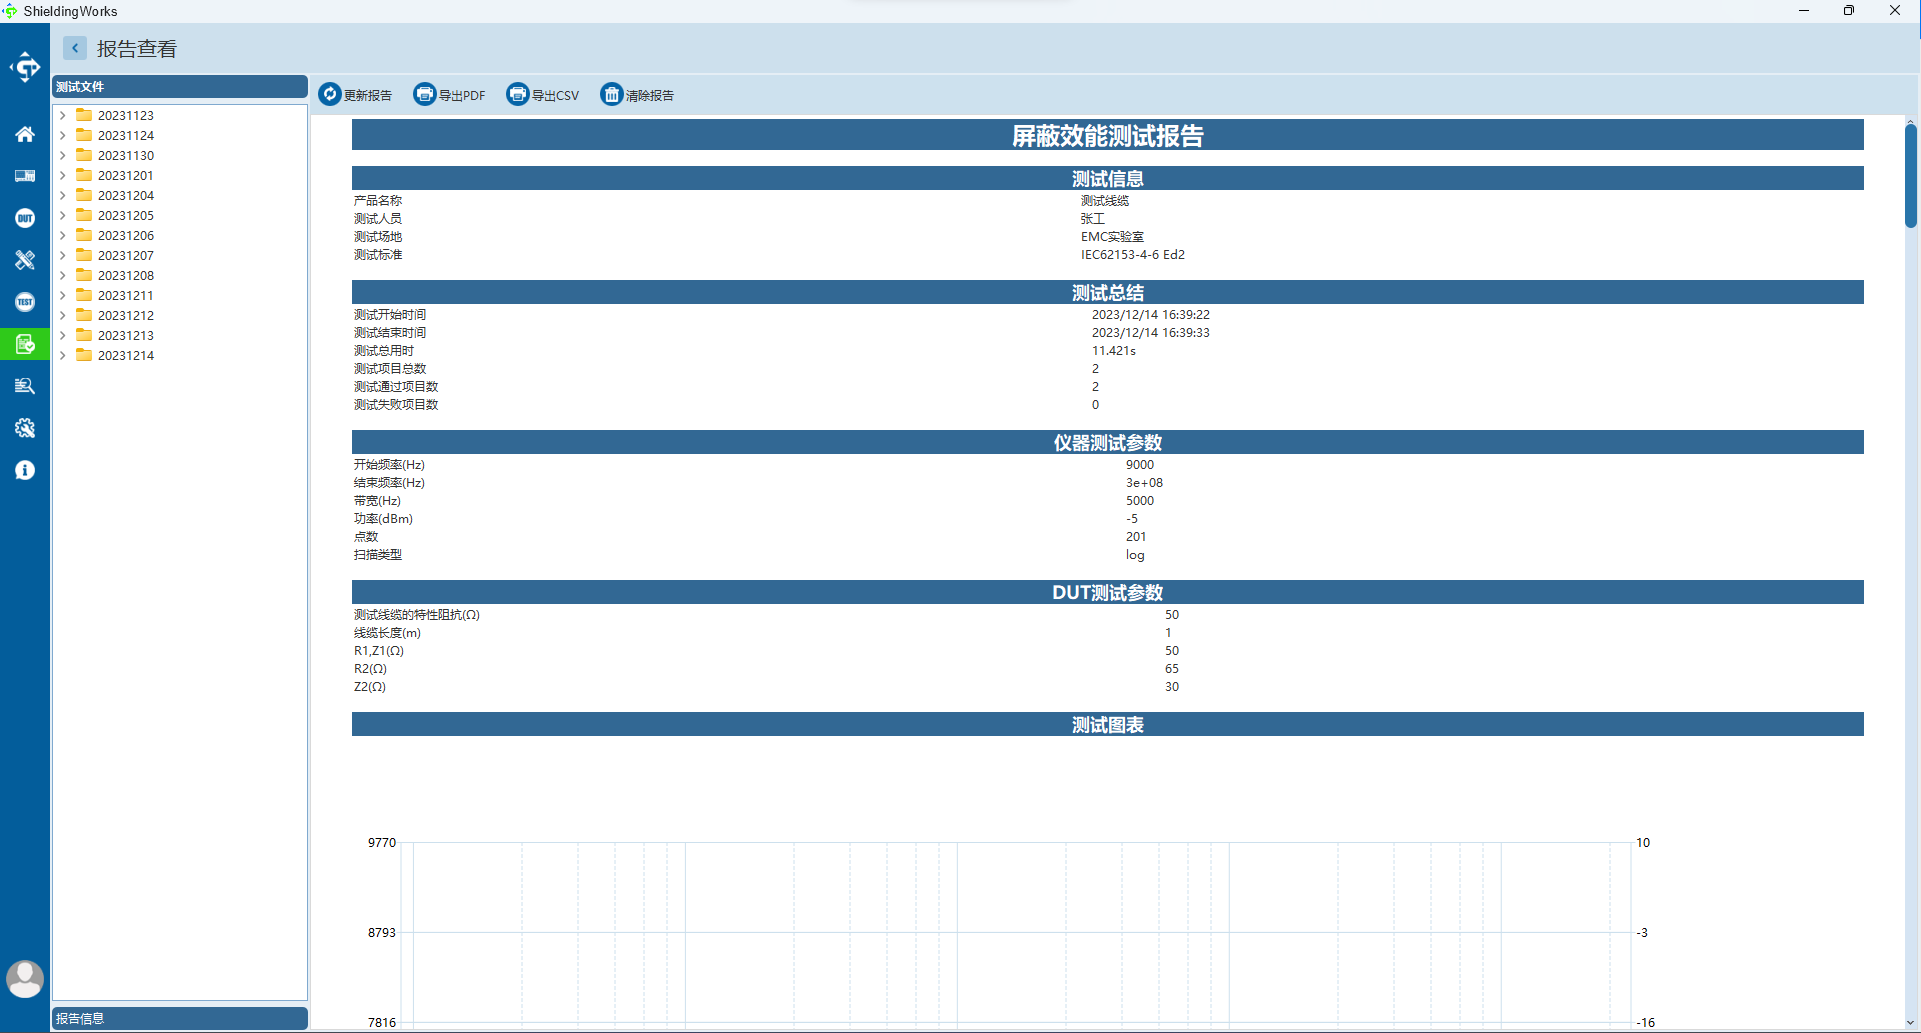This screenshot has width=1921, height=1033.
Task: Expand the 20231130 folder arrow
Action: [x=63, y=155]
